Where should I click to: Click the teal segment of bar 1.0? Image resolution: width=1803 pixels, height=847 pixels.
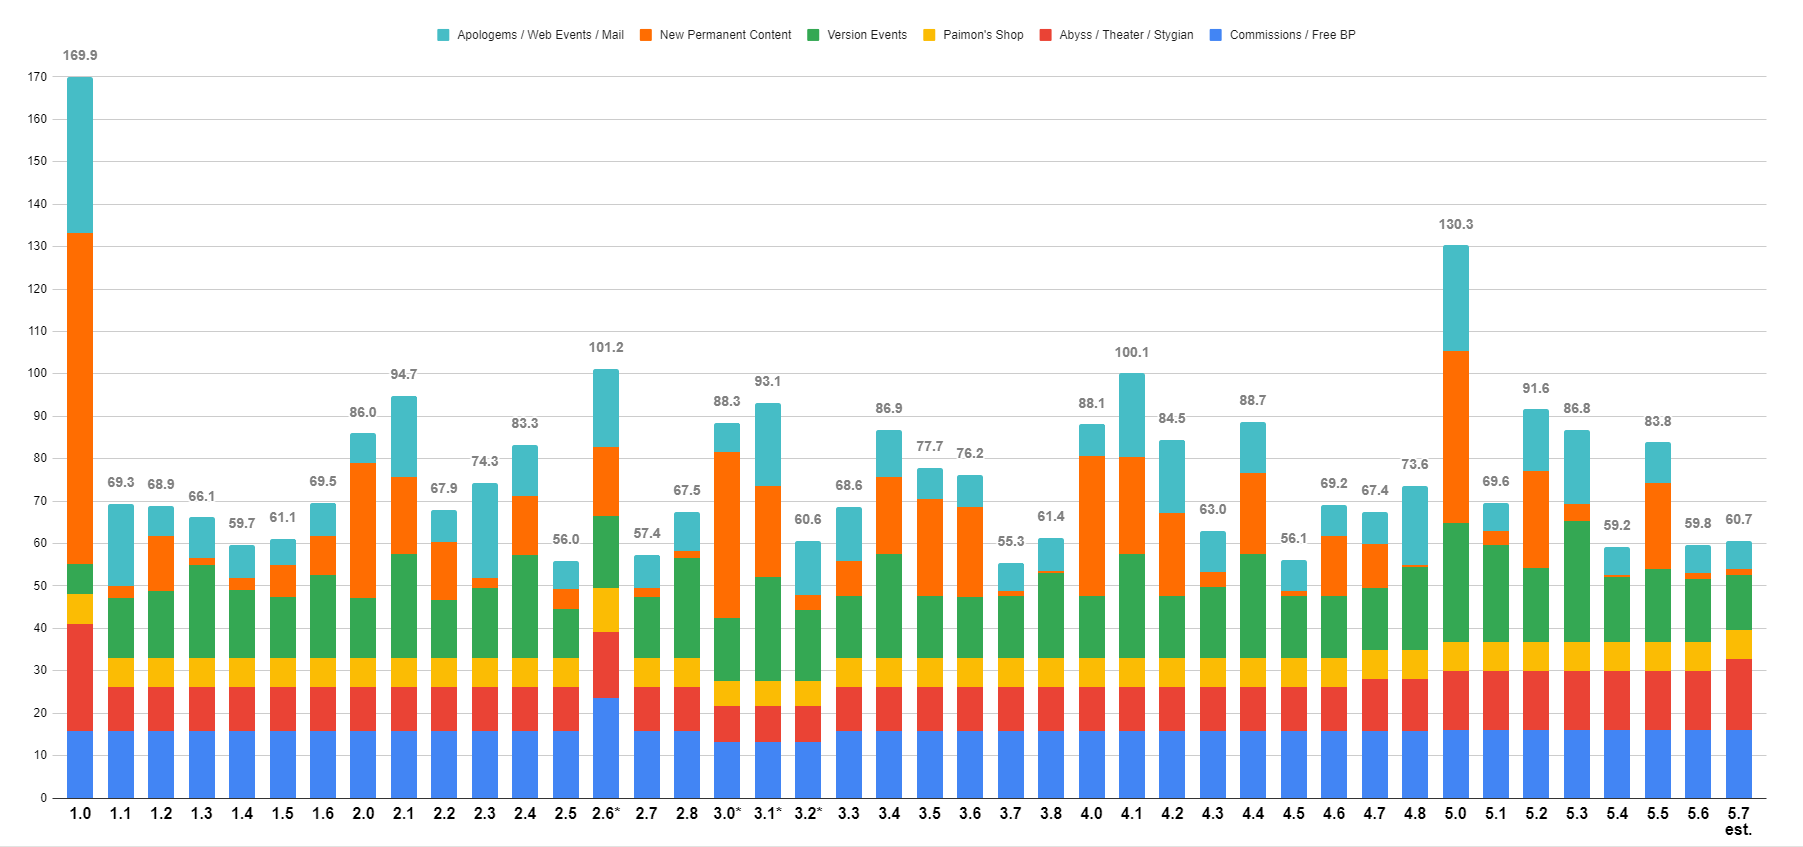coord(80,155)
